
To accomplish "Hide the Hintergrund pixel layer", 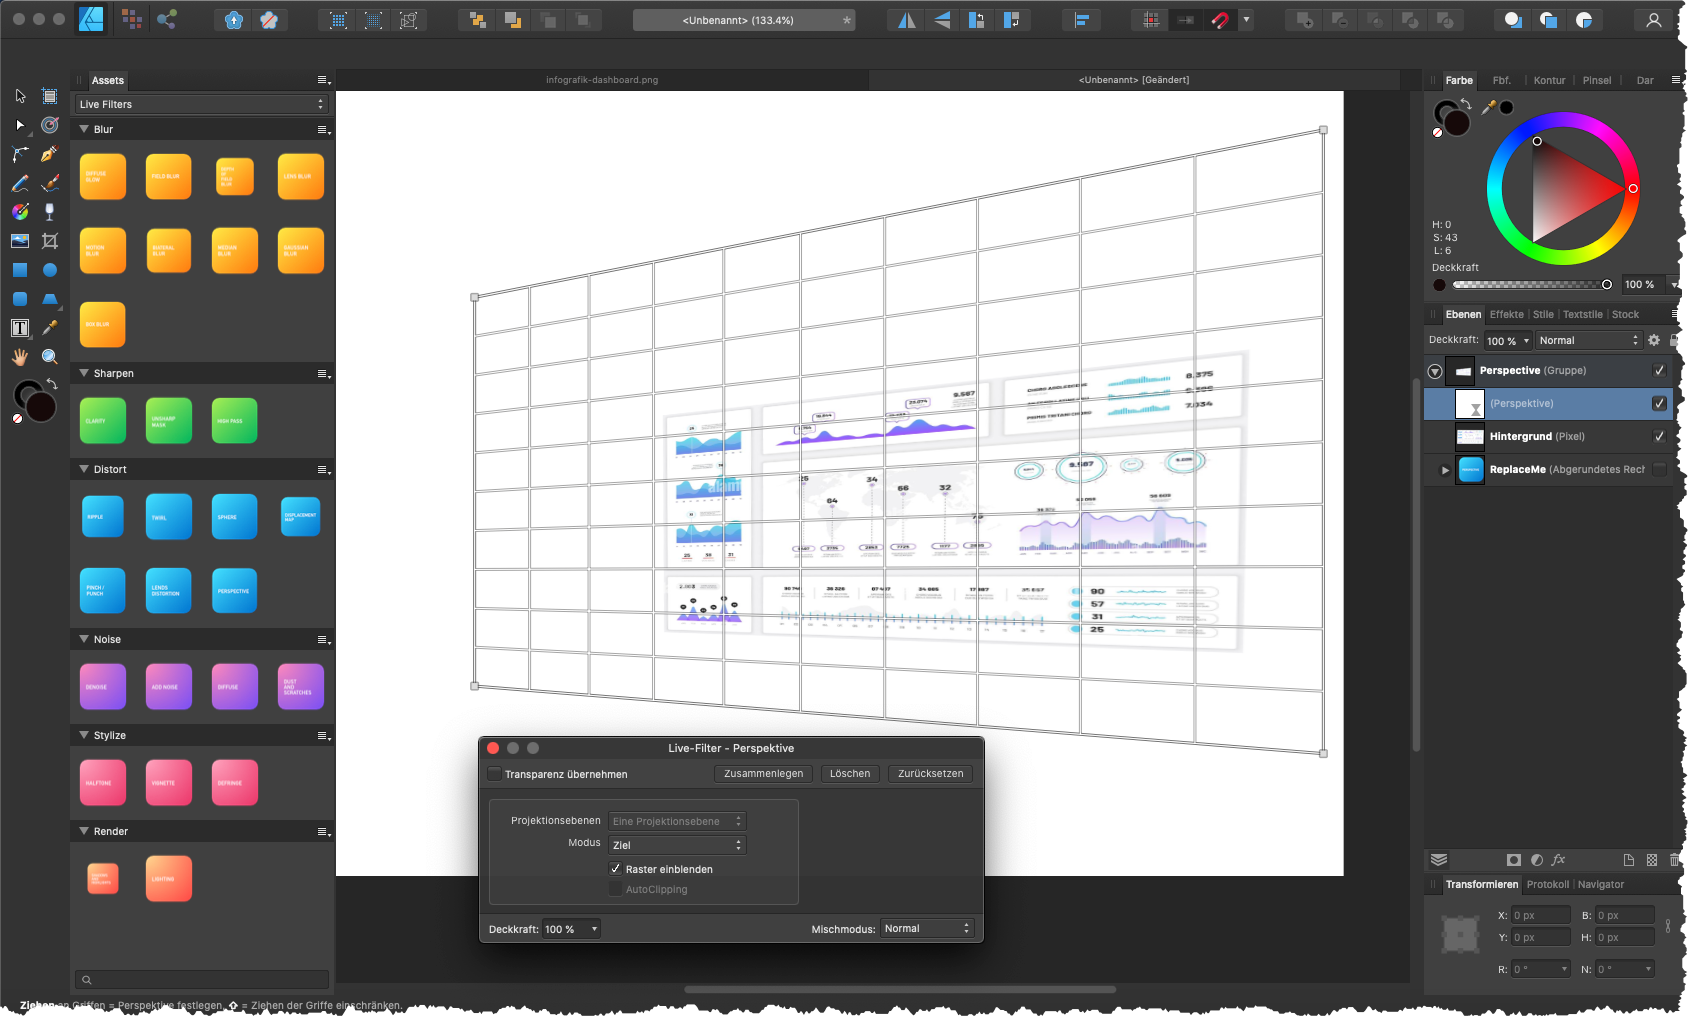I will (x=1659, y=436).
